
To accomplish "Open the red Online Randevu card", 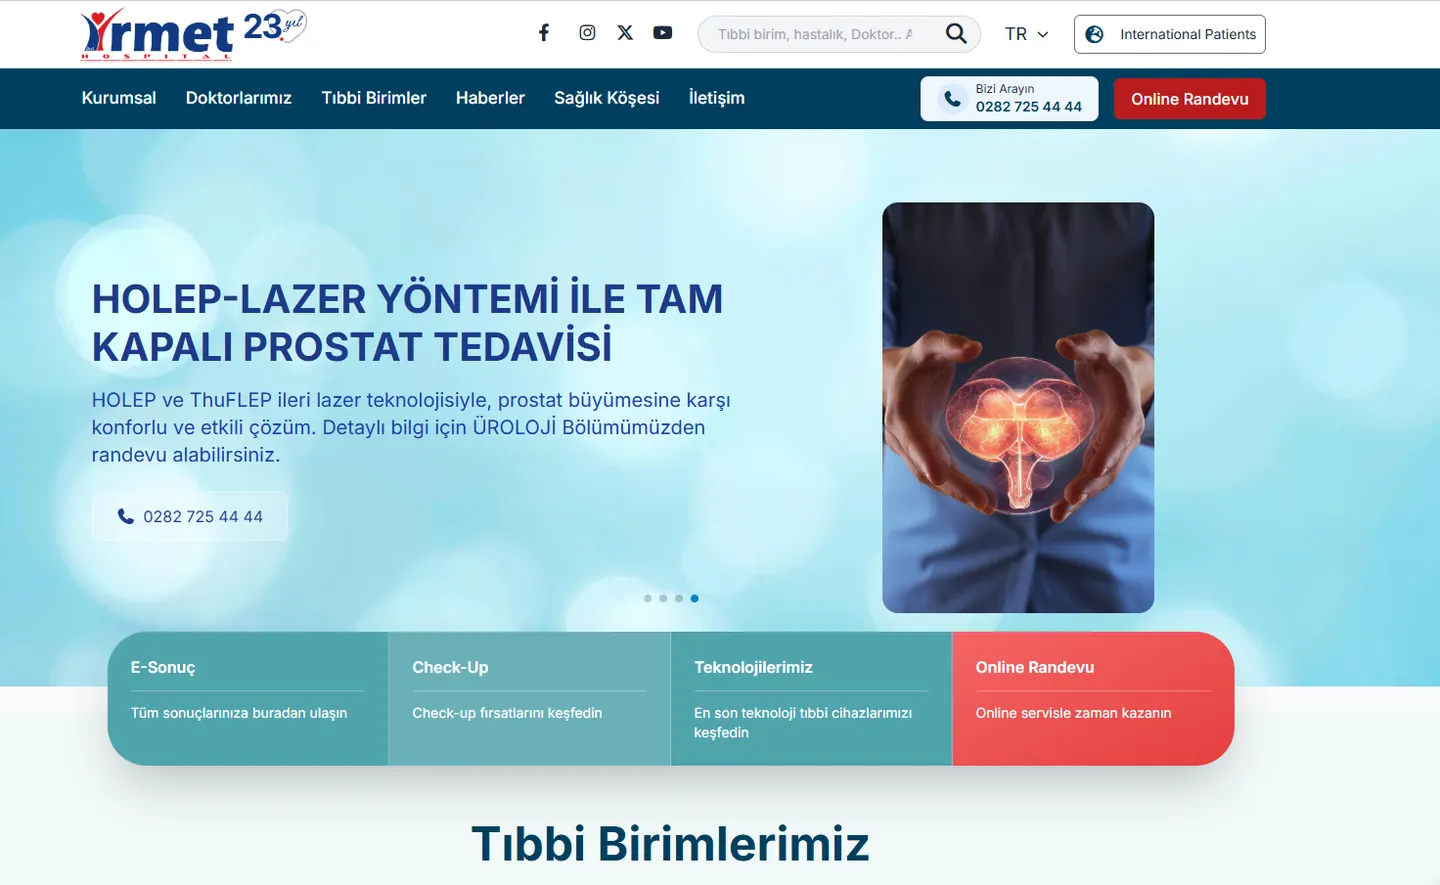I will pyautogui.click(x=1093, y=699).
